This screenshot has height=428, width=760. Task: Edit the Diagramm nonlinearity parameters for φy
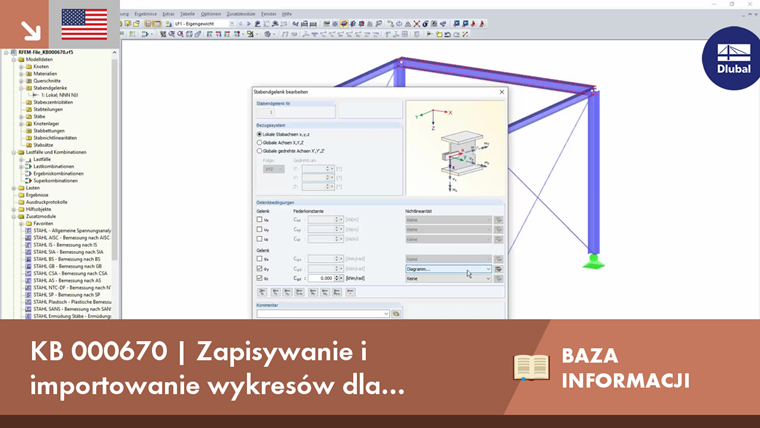pos(498,269)
